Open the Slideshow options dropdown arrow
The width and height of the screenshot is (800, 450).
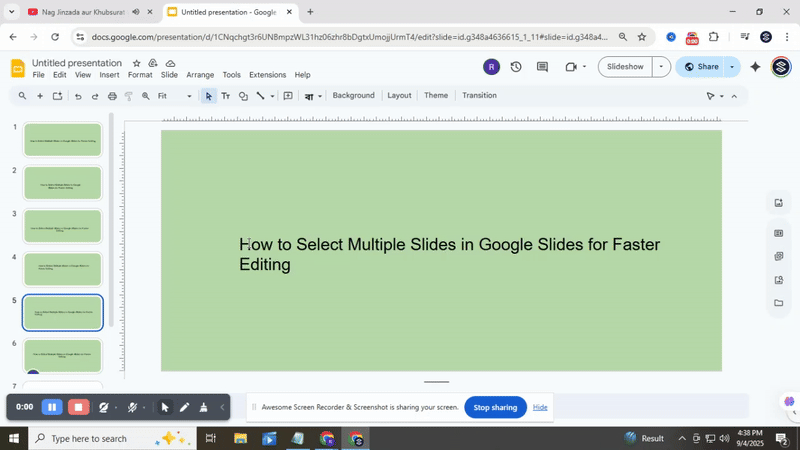coord(661,67)
